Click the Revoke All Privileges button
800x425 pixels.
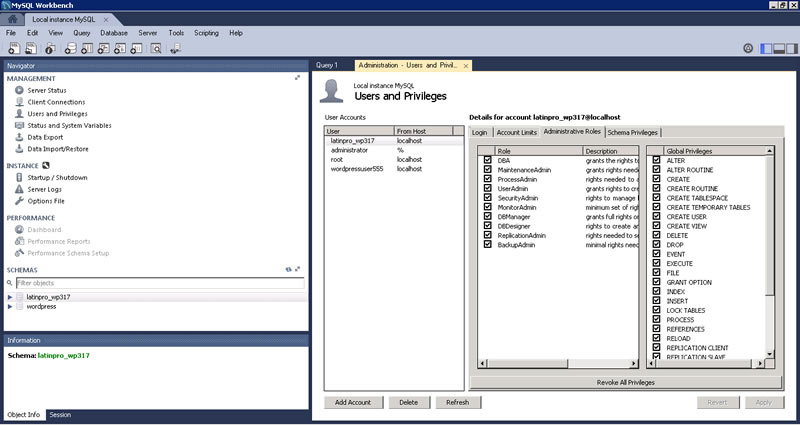tap(626, 382)
